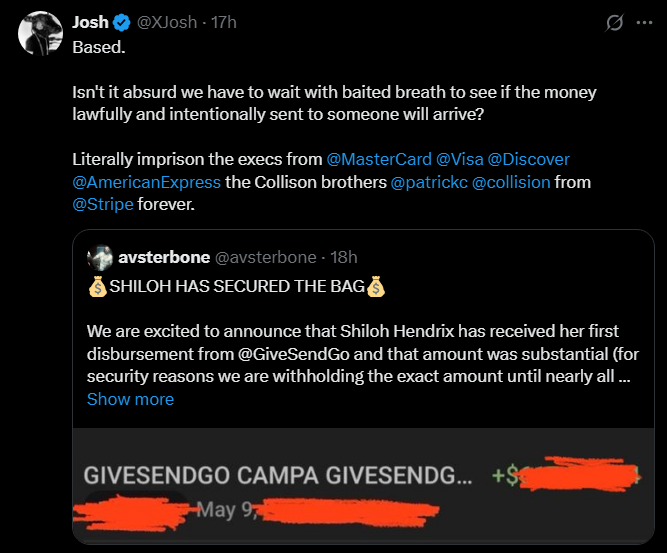667x553 pixels.
Task: Open the Josh display name profile link
Action: pyautogui.click(x=90, y=23)
